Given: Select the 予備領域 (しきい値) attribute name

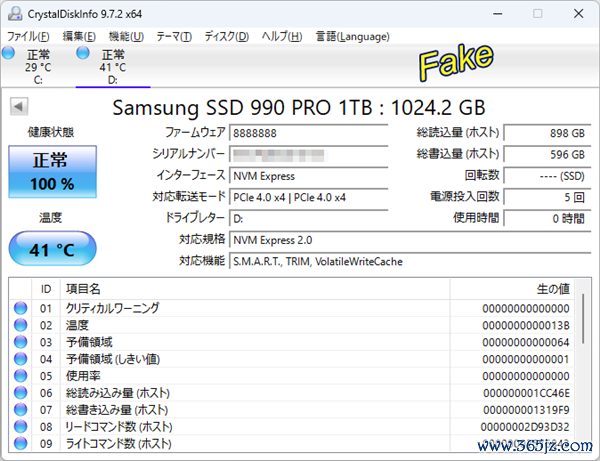Looking at the screenshot, I should pos(113,359).
